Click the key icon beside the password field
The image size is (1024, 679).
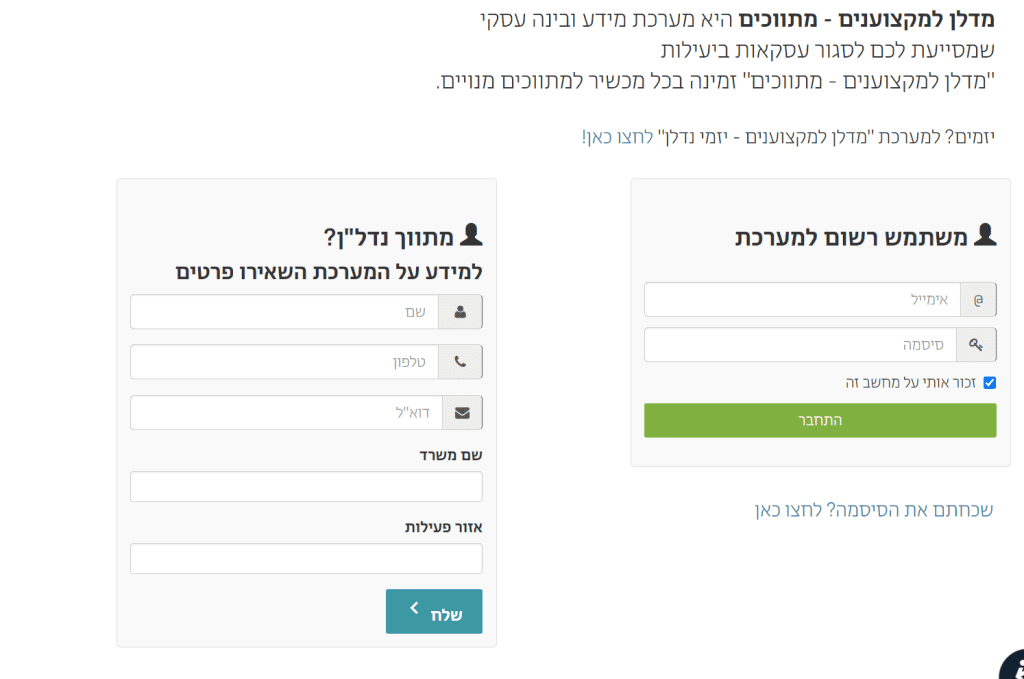pos(977,345)
